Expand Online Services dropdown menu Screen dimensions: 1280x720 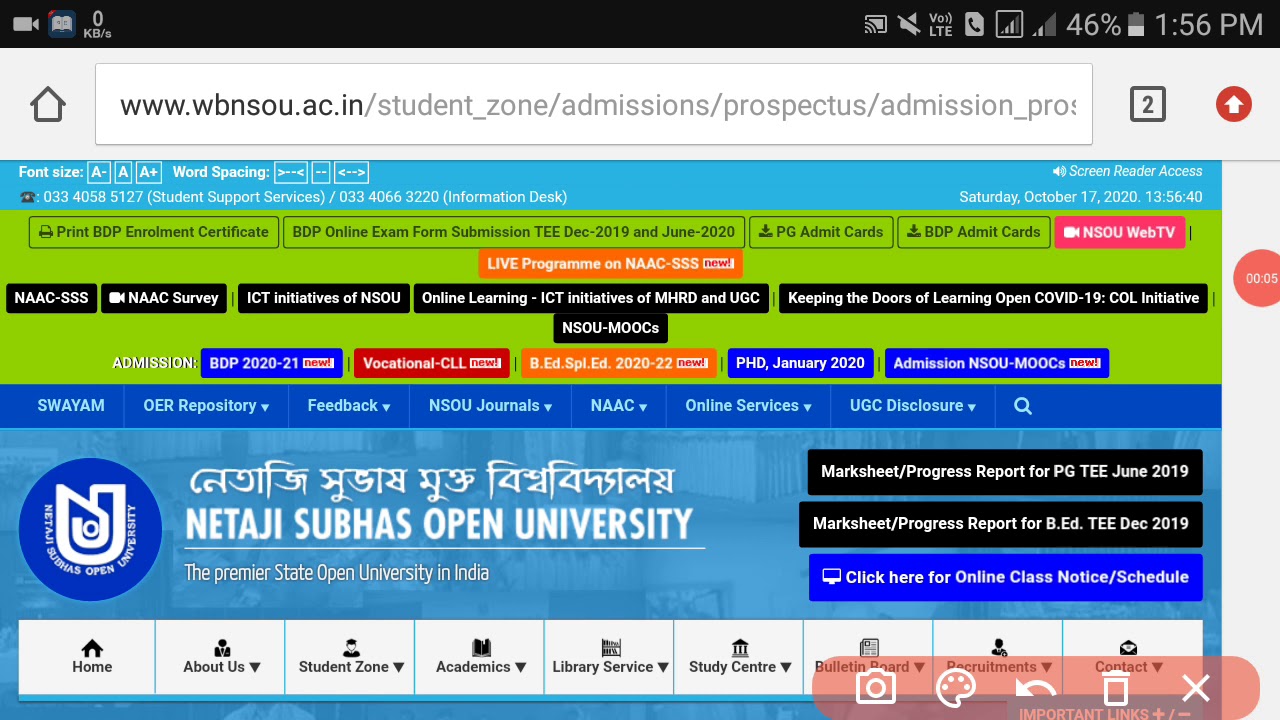(x=749, y=406)
